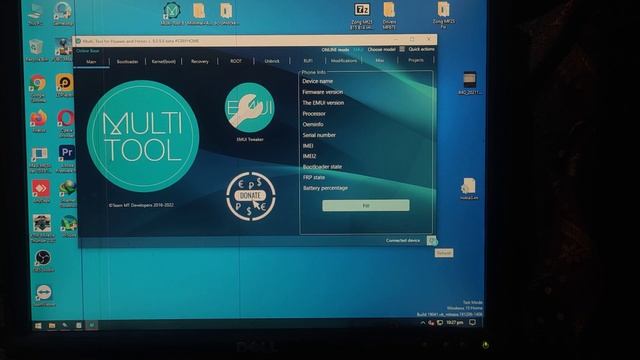
Task: Switch to the Main tab
Action: (x=91, y=62)
